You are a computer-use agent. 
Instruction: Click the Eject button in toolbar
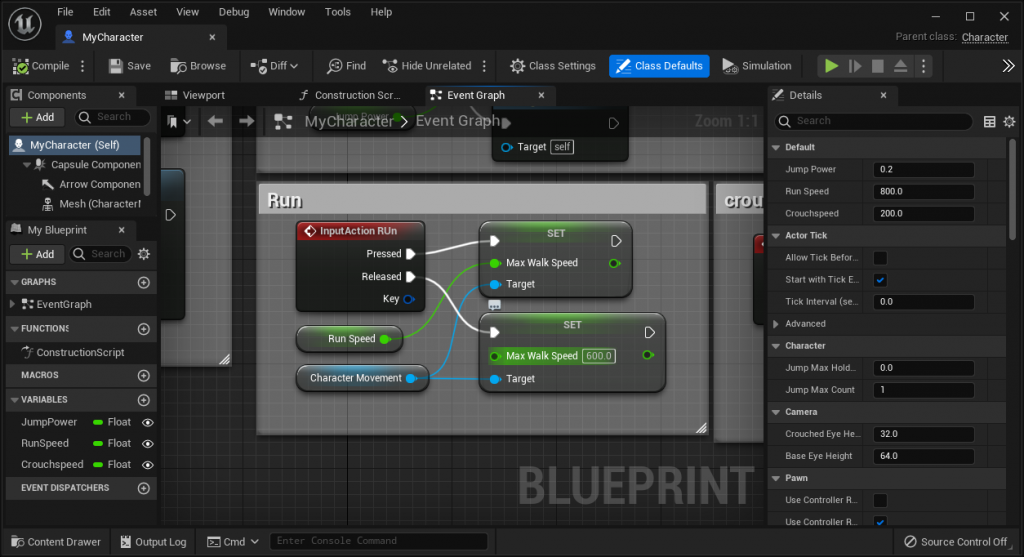click(x=900, y=66)
